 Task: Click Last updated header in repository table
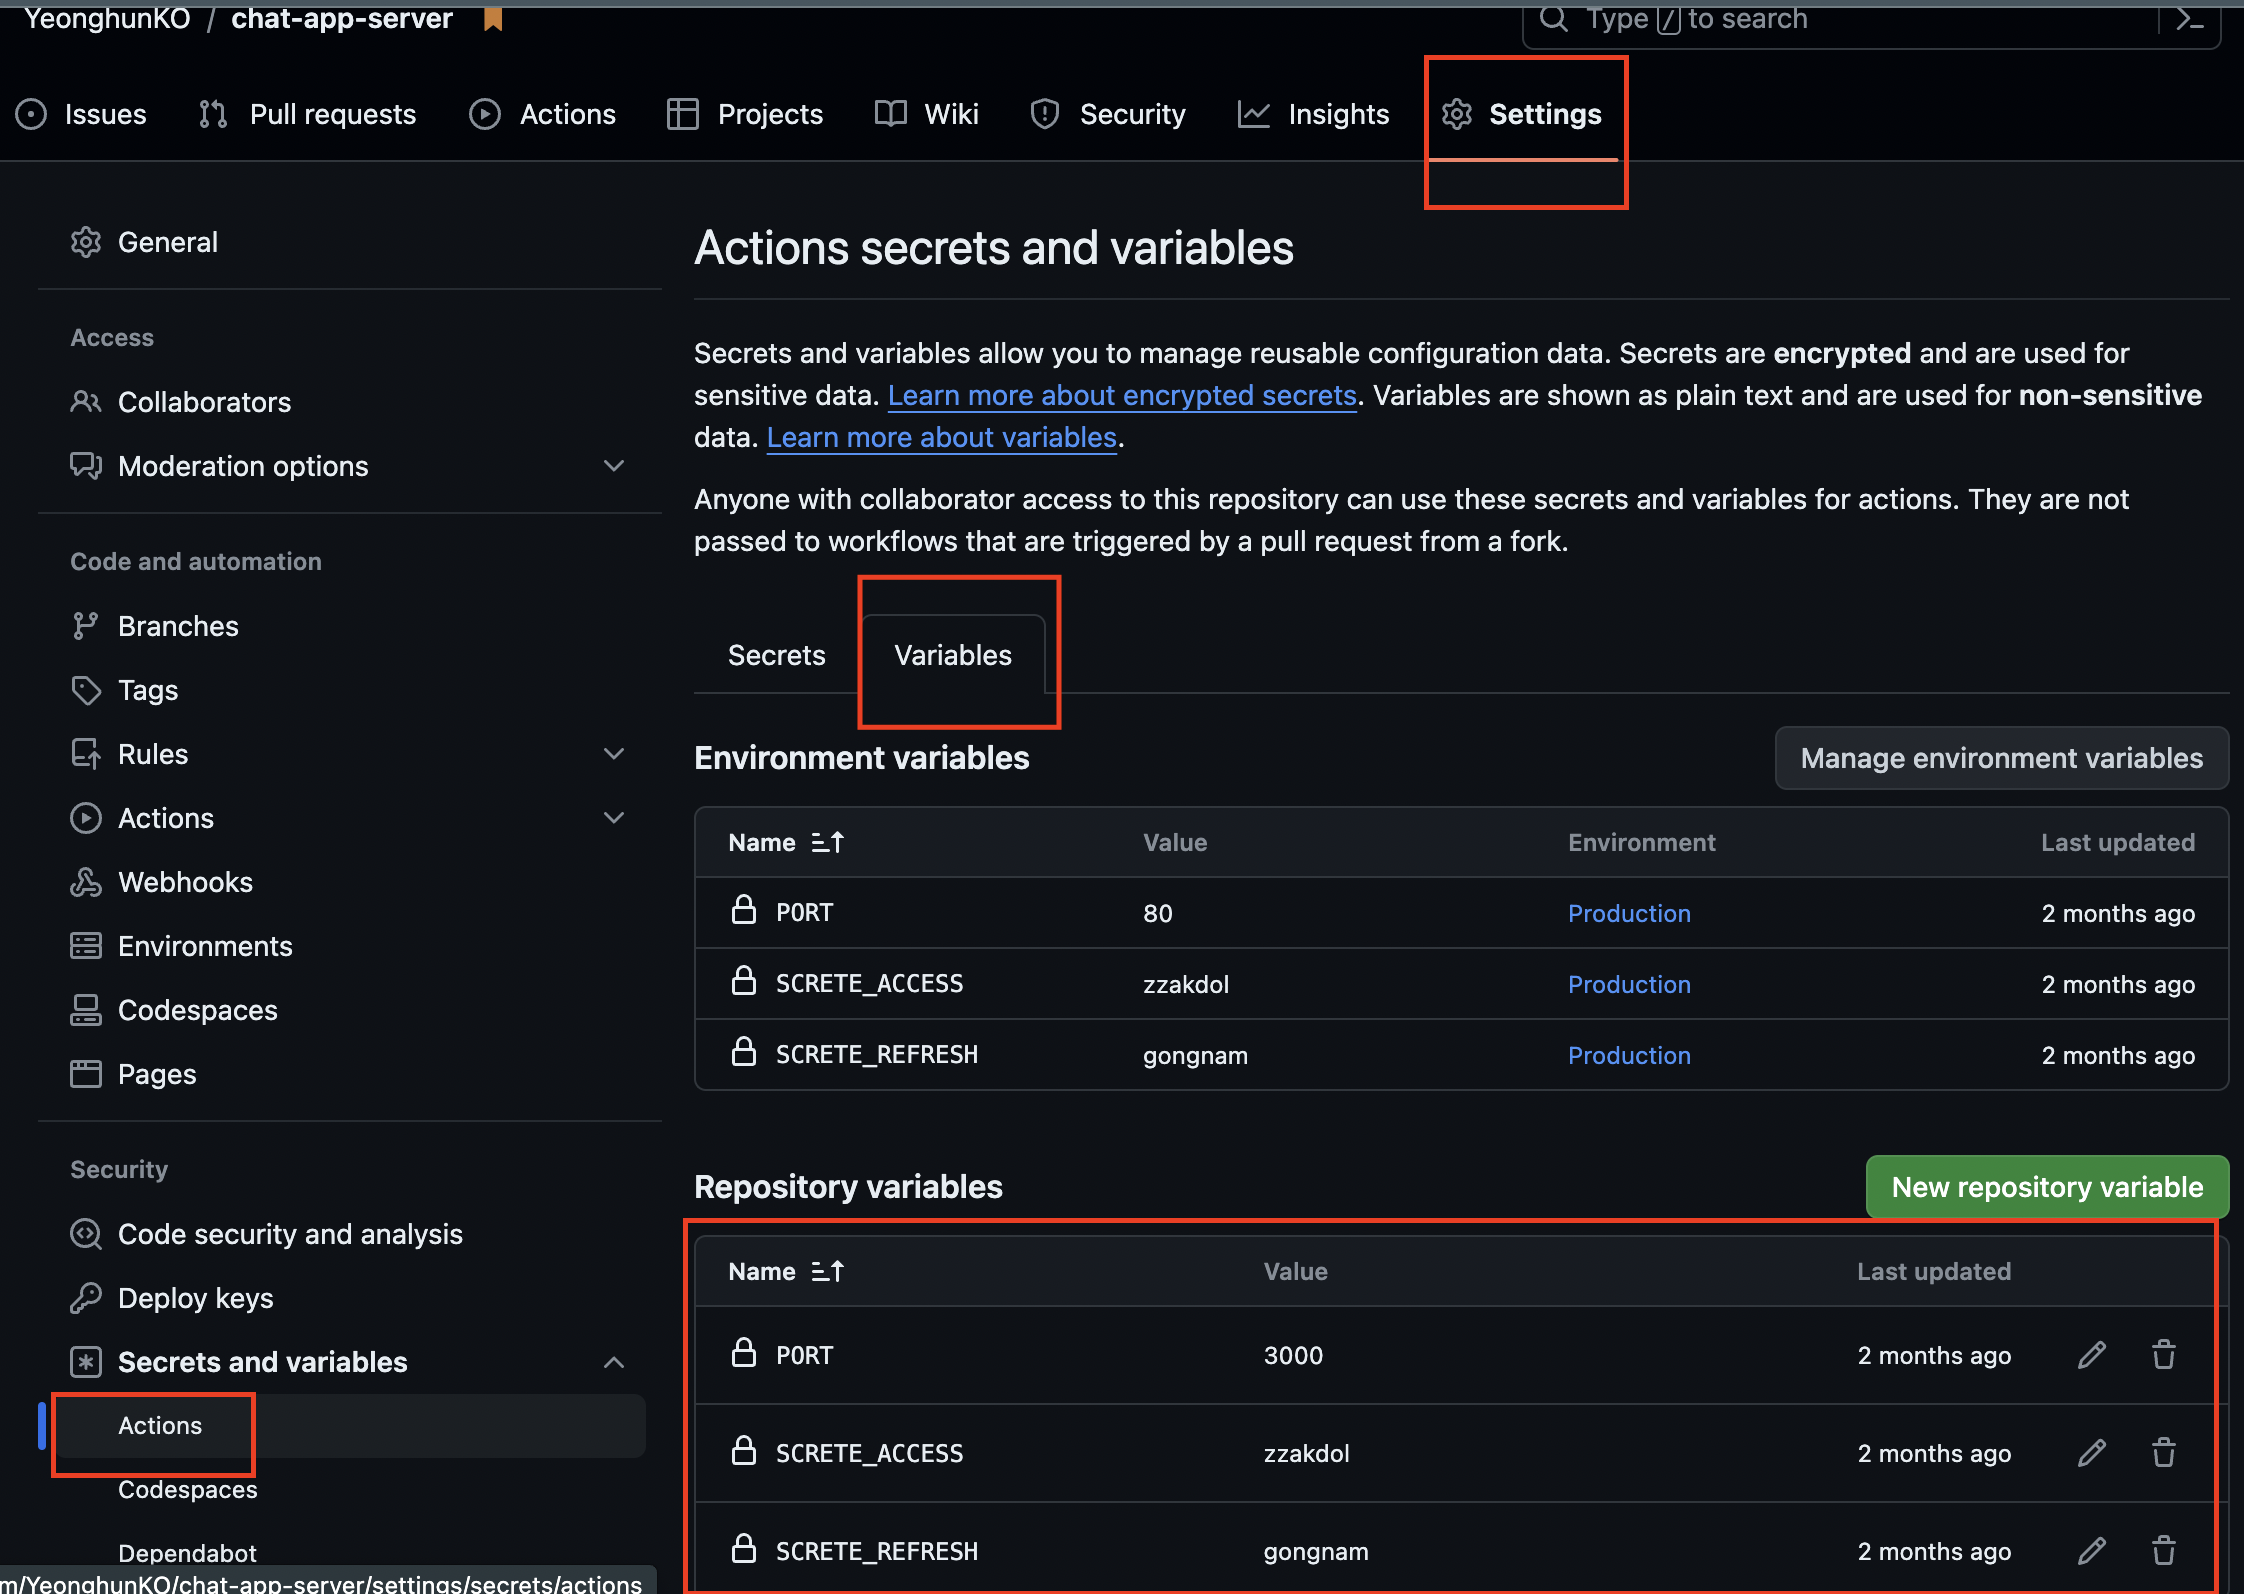click(x=1934, y=1271)
